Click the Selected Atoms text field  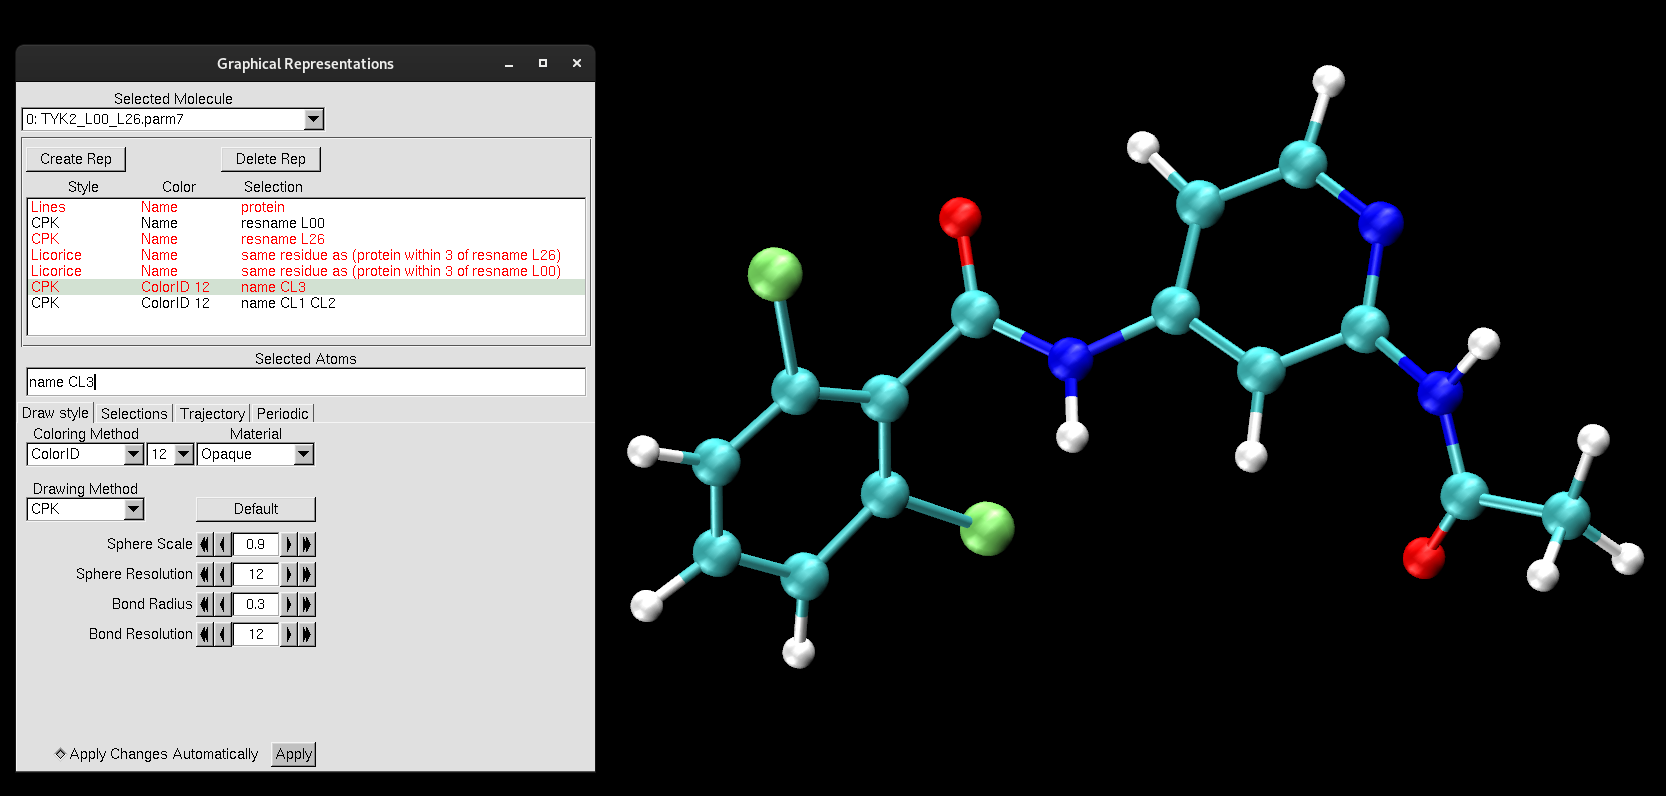[305, 382]
